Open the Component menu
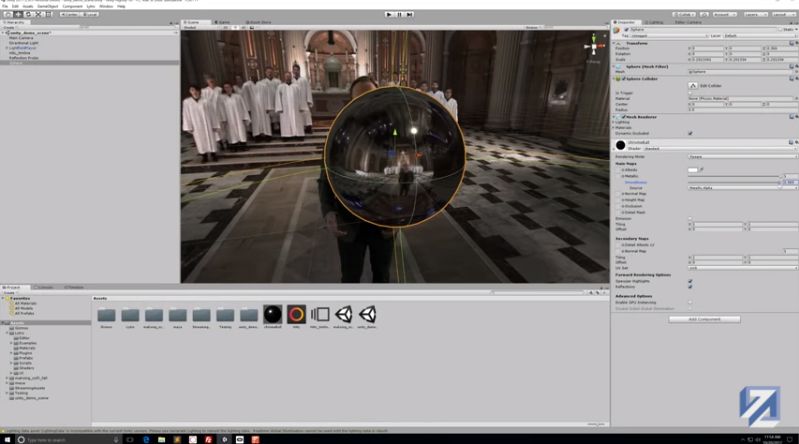The image size is (799, 444). point(72,6)
